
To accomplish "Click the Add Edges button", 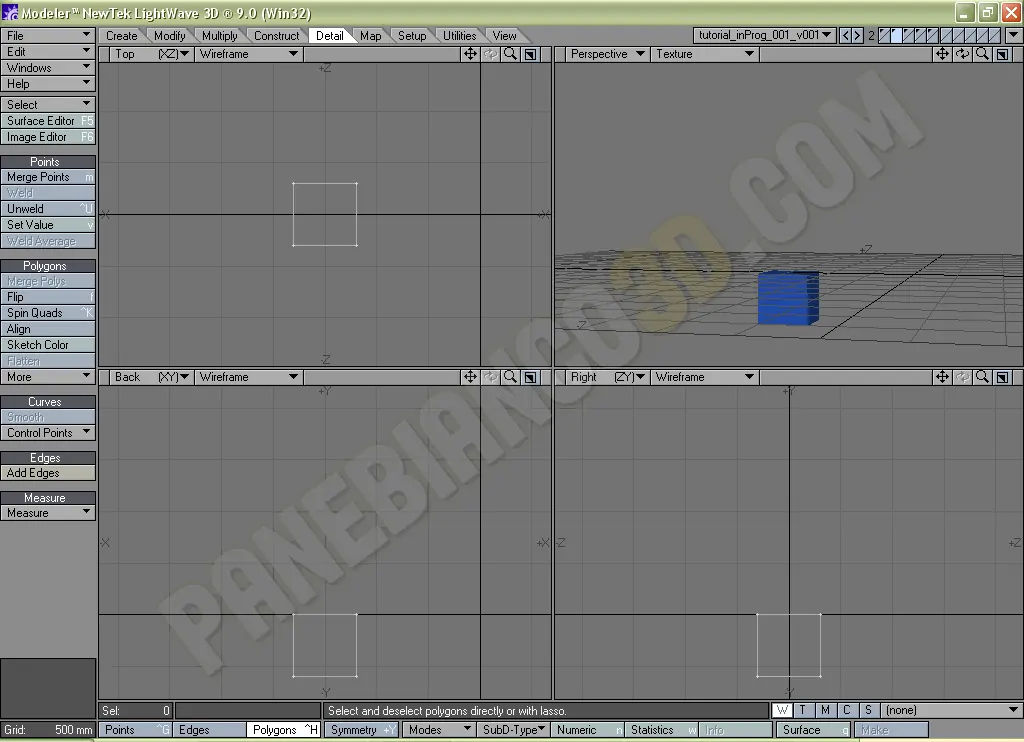I will point(48,473).
